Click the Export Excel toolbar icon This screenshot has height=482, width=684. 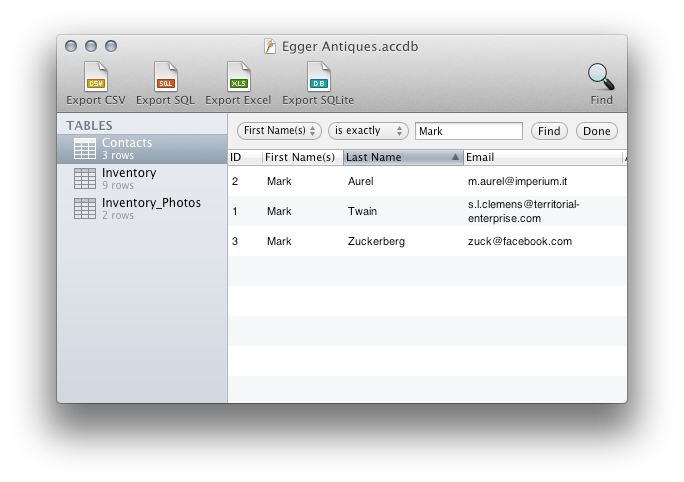click(x=238, y=77)
